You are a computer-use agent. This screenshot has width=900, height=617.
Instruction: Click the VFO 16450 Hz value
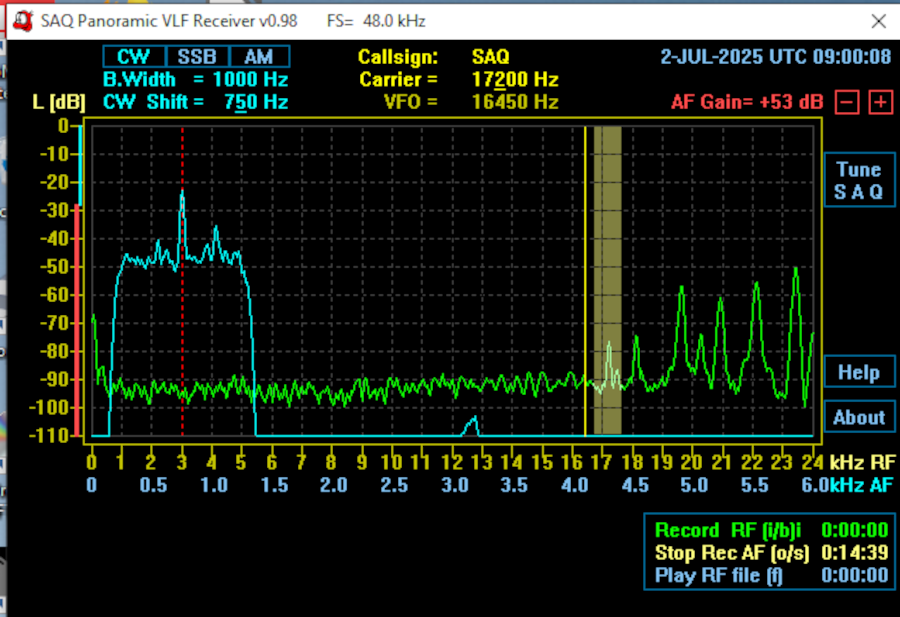[514, 102]
